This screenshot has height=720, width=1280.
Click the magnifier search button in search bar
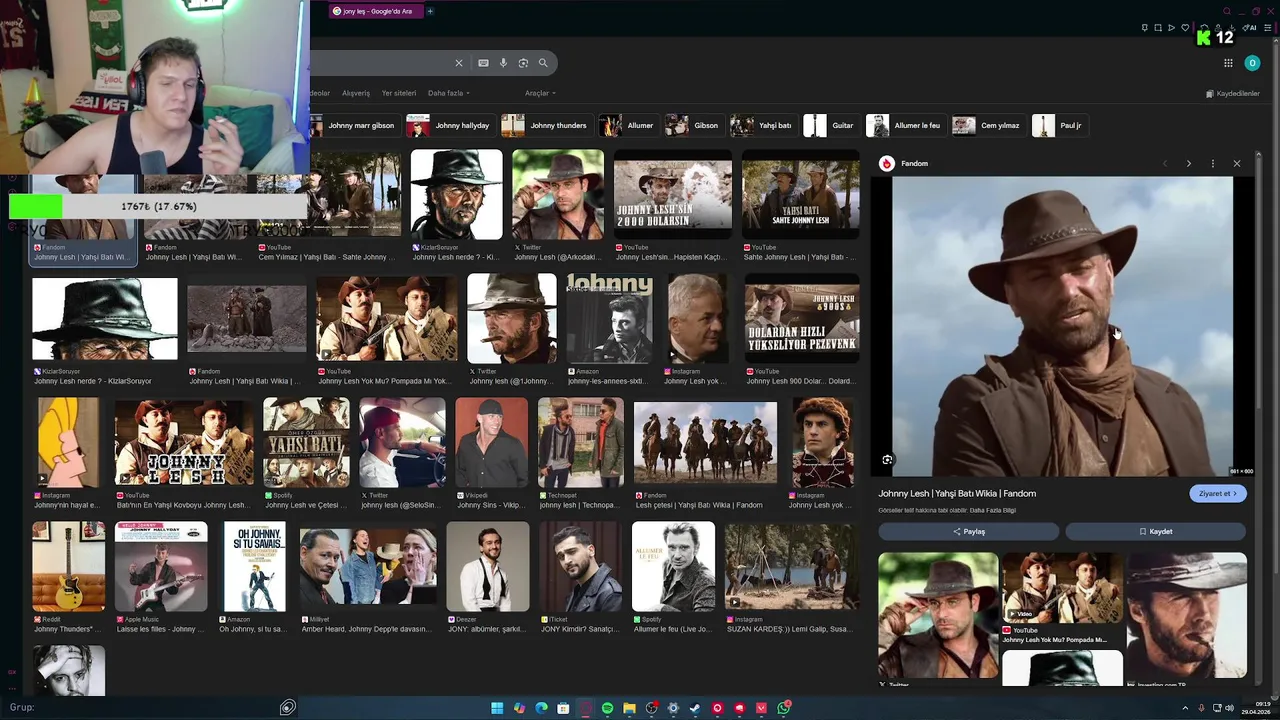click(x=543, y=63)
